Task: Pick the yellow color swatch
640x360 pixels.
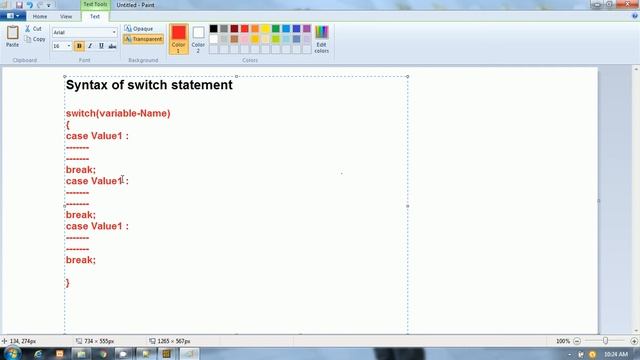Action: [x=265, y=29]
